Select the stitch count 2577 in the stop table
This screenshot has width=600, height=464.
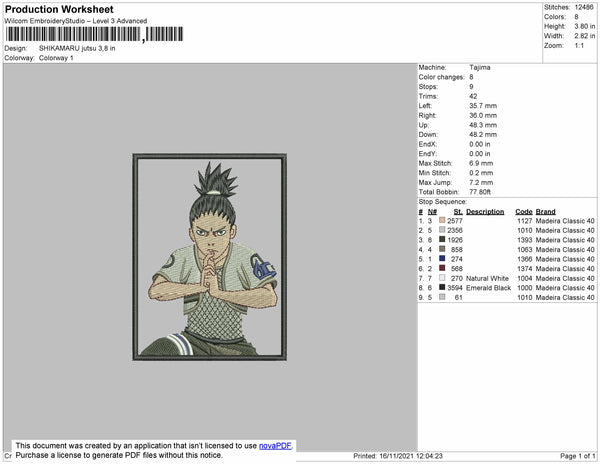[x=455, y=221]
